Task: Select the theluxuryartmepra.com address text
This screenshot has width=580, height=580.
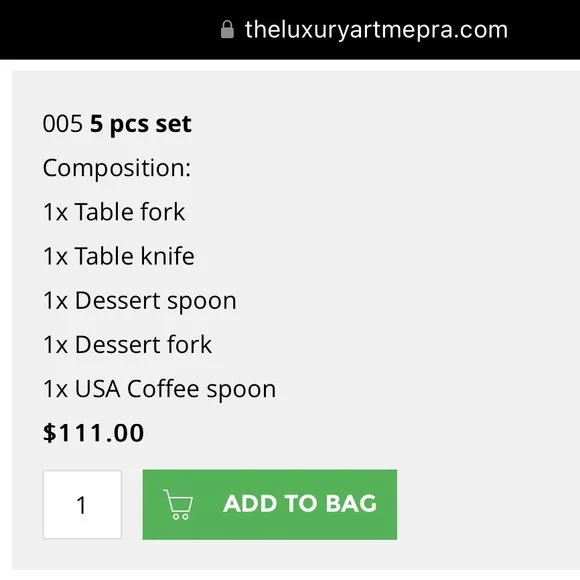Action: 376,30
